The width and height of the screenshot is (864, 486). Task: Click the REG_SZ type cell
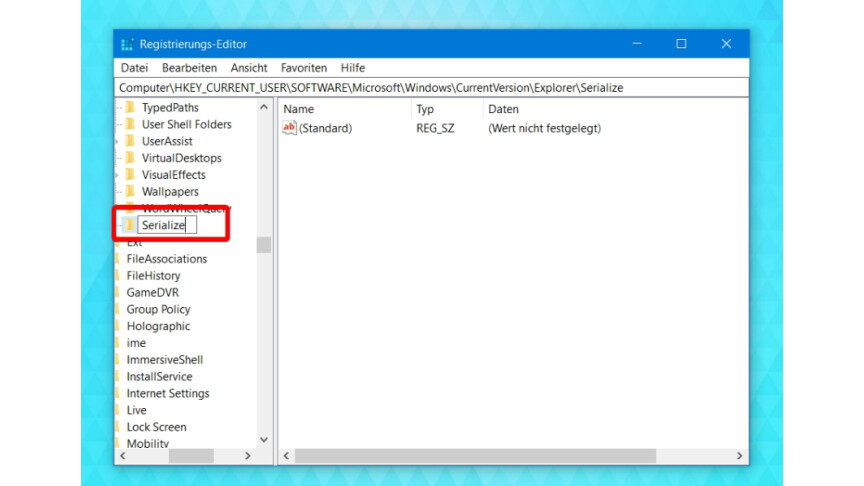point(435,128)
